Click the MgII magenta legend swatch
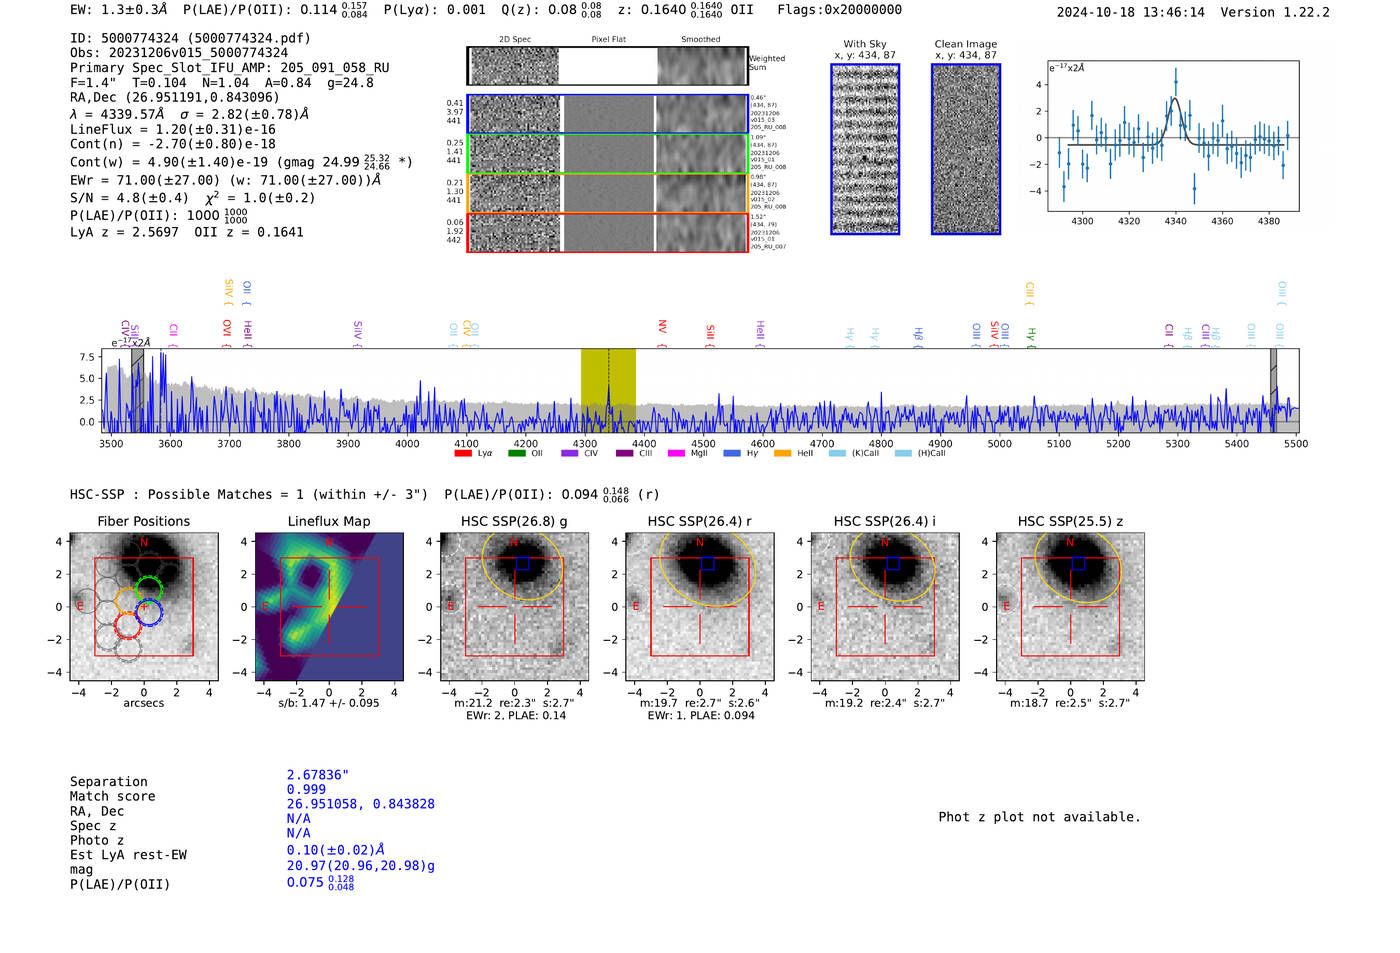 677,453
